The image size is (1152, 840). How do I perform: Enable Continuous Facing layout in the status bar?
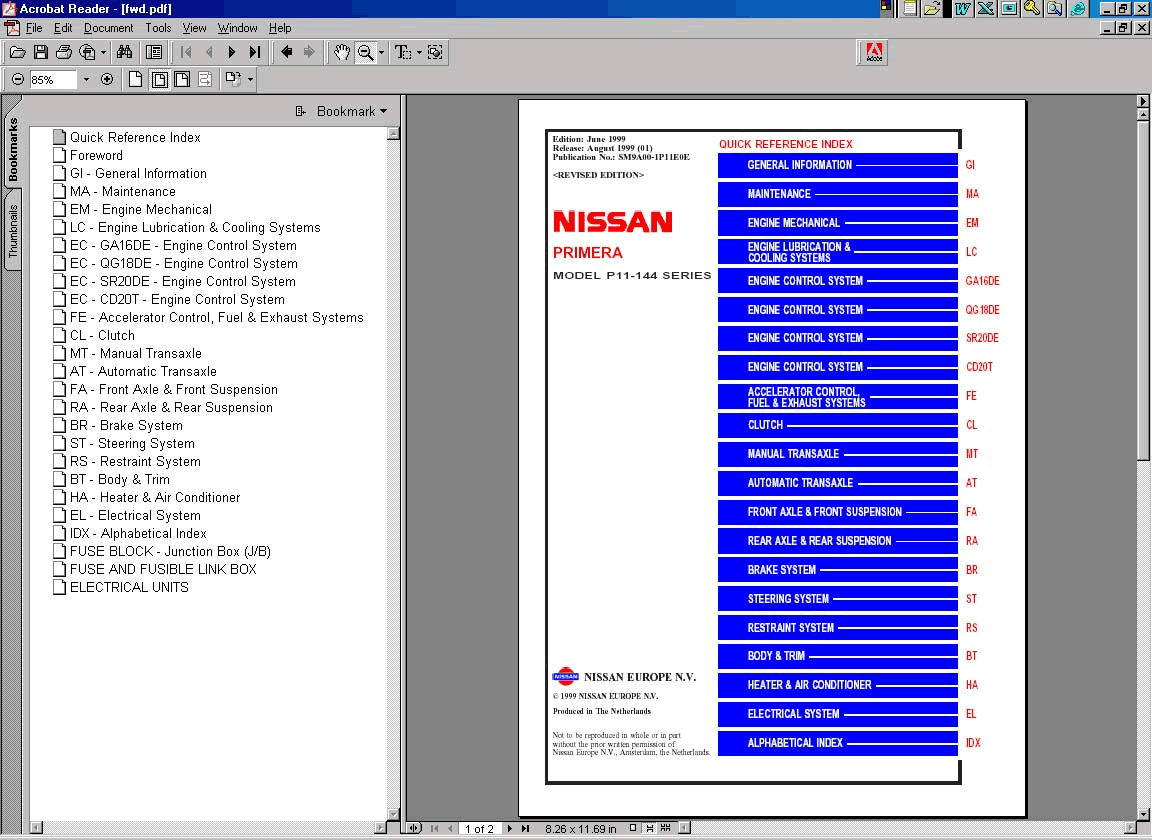666,828
